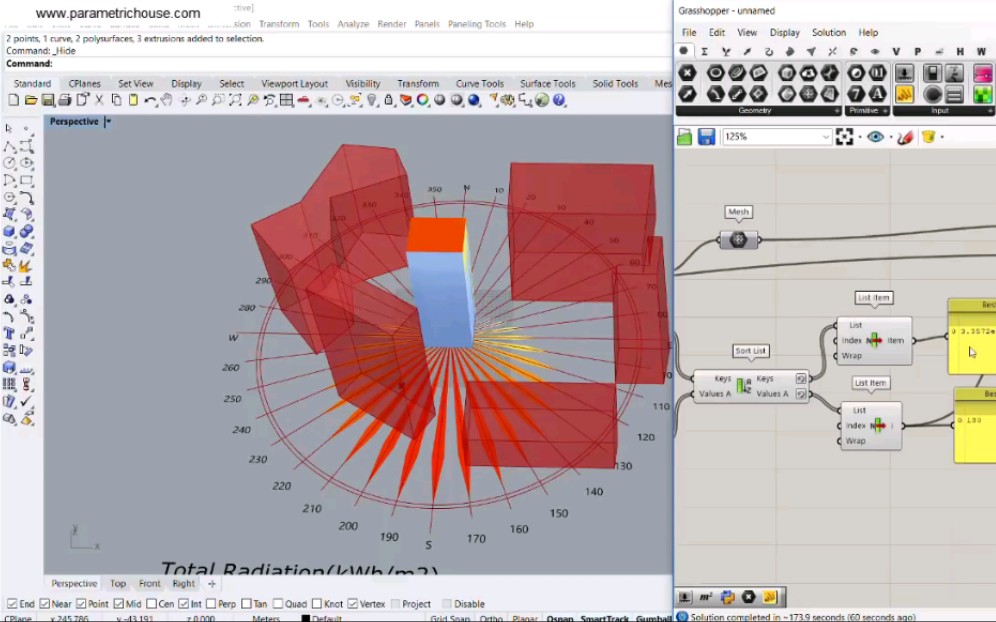
Task: Enable the Perp osnap checkbox
Action: pos(209,604)
